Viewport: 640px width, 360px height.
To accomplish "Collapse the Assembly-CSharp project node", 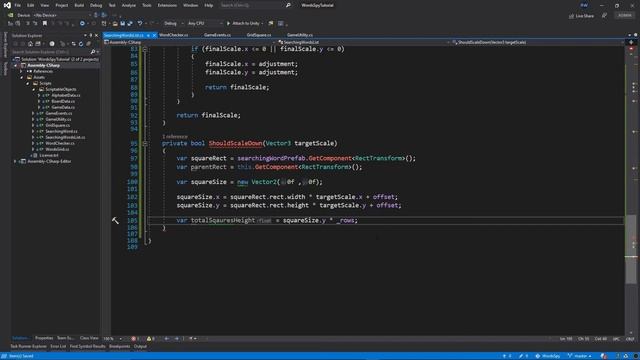I will pos(16,65).
